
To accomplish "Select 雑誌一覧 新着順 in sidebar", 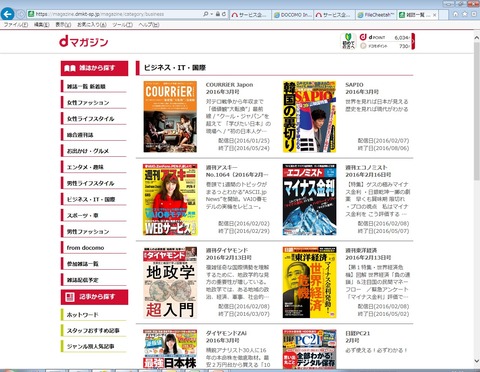I will pyautogui.click(x=94, y=86).
